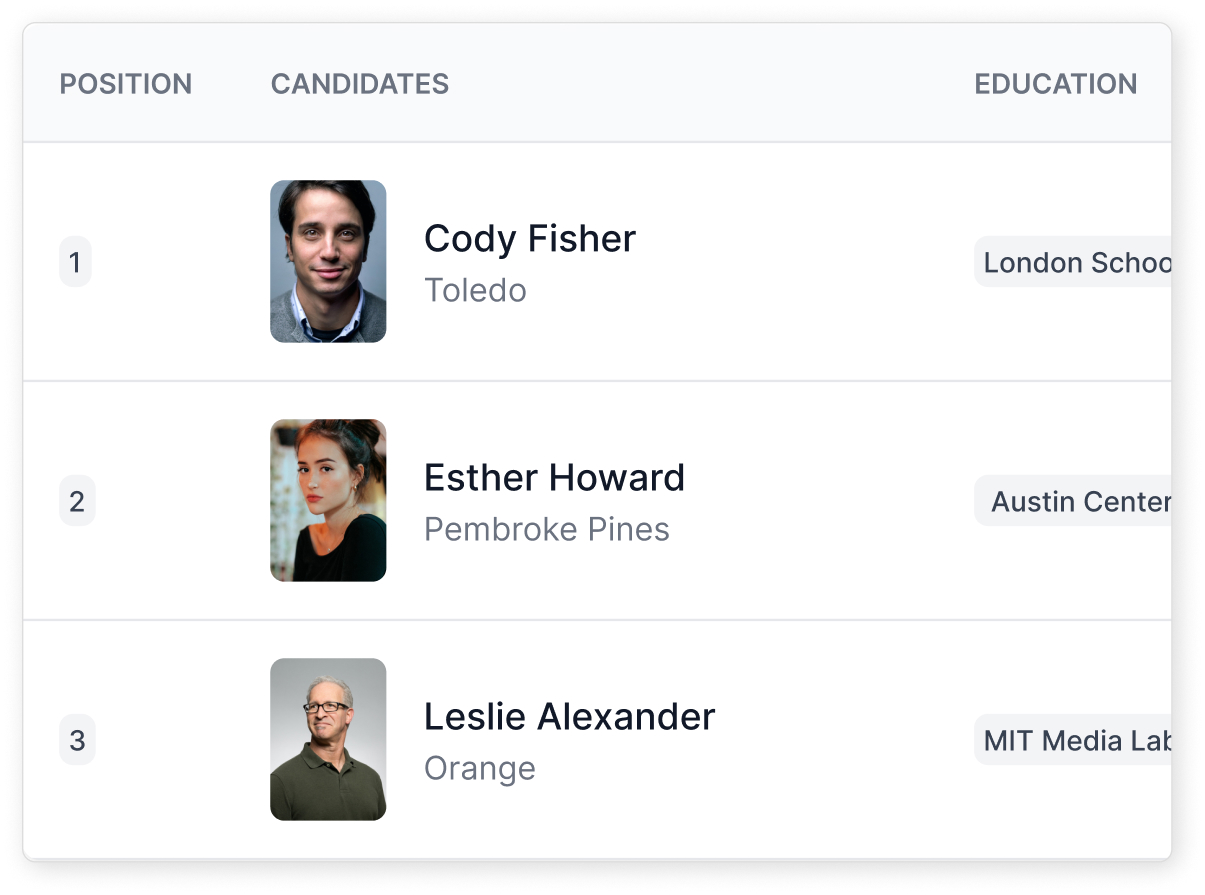Click the Esther Howard candidate name
This screenshot has height=895, width=1205.
(554, 478)
